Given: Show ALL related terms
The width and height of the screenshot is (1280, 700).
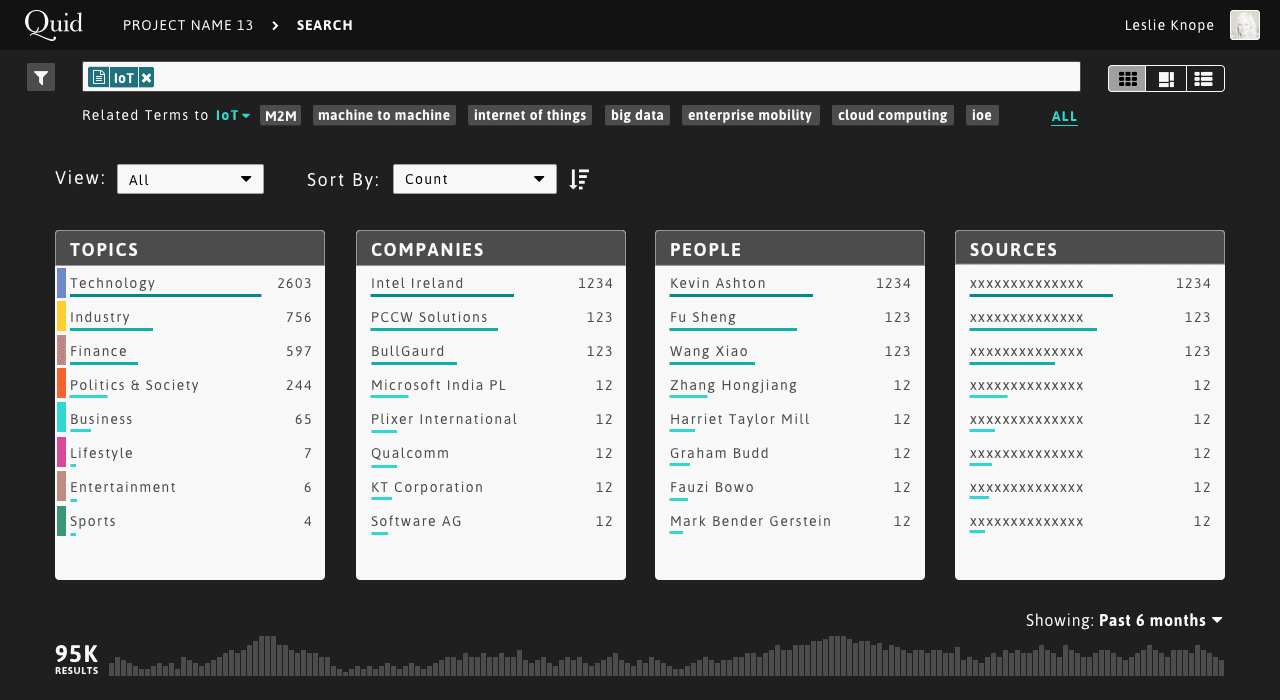Looking at the screenshot, I should (1064, 117).
